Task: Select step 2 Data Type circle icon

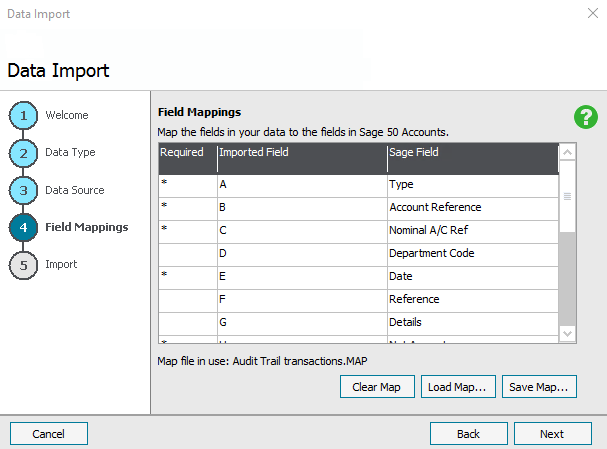Action: coord(24,153)
